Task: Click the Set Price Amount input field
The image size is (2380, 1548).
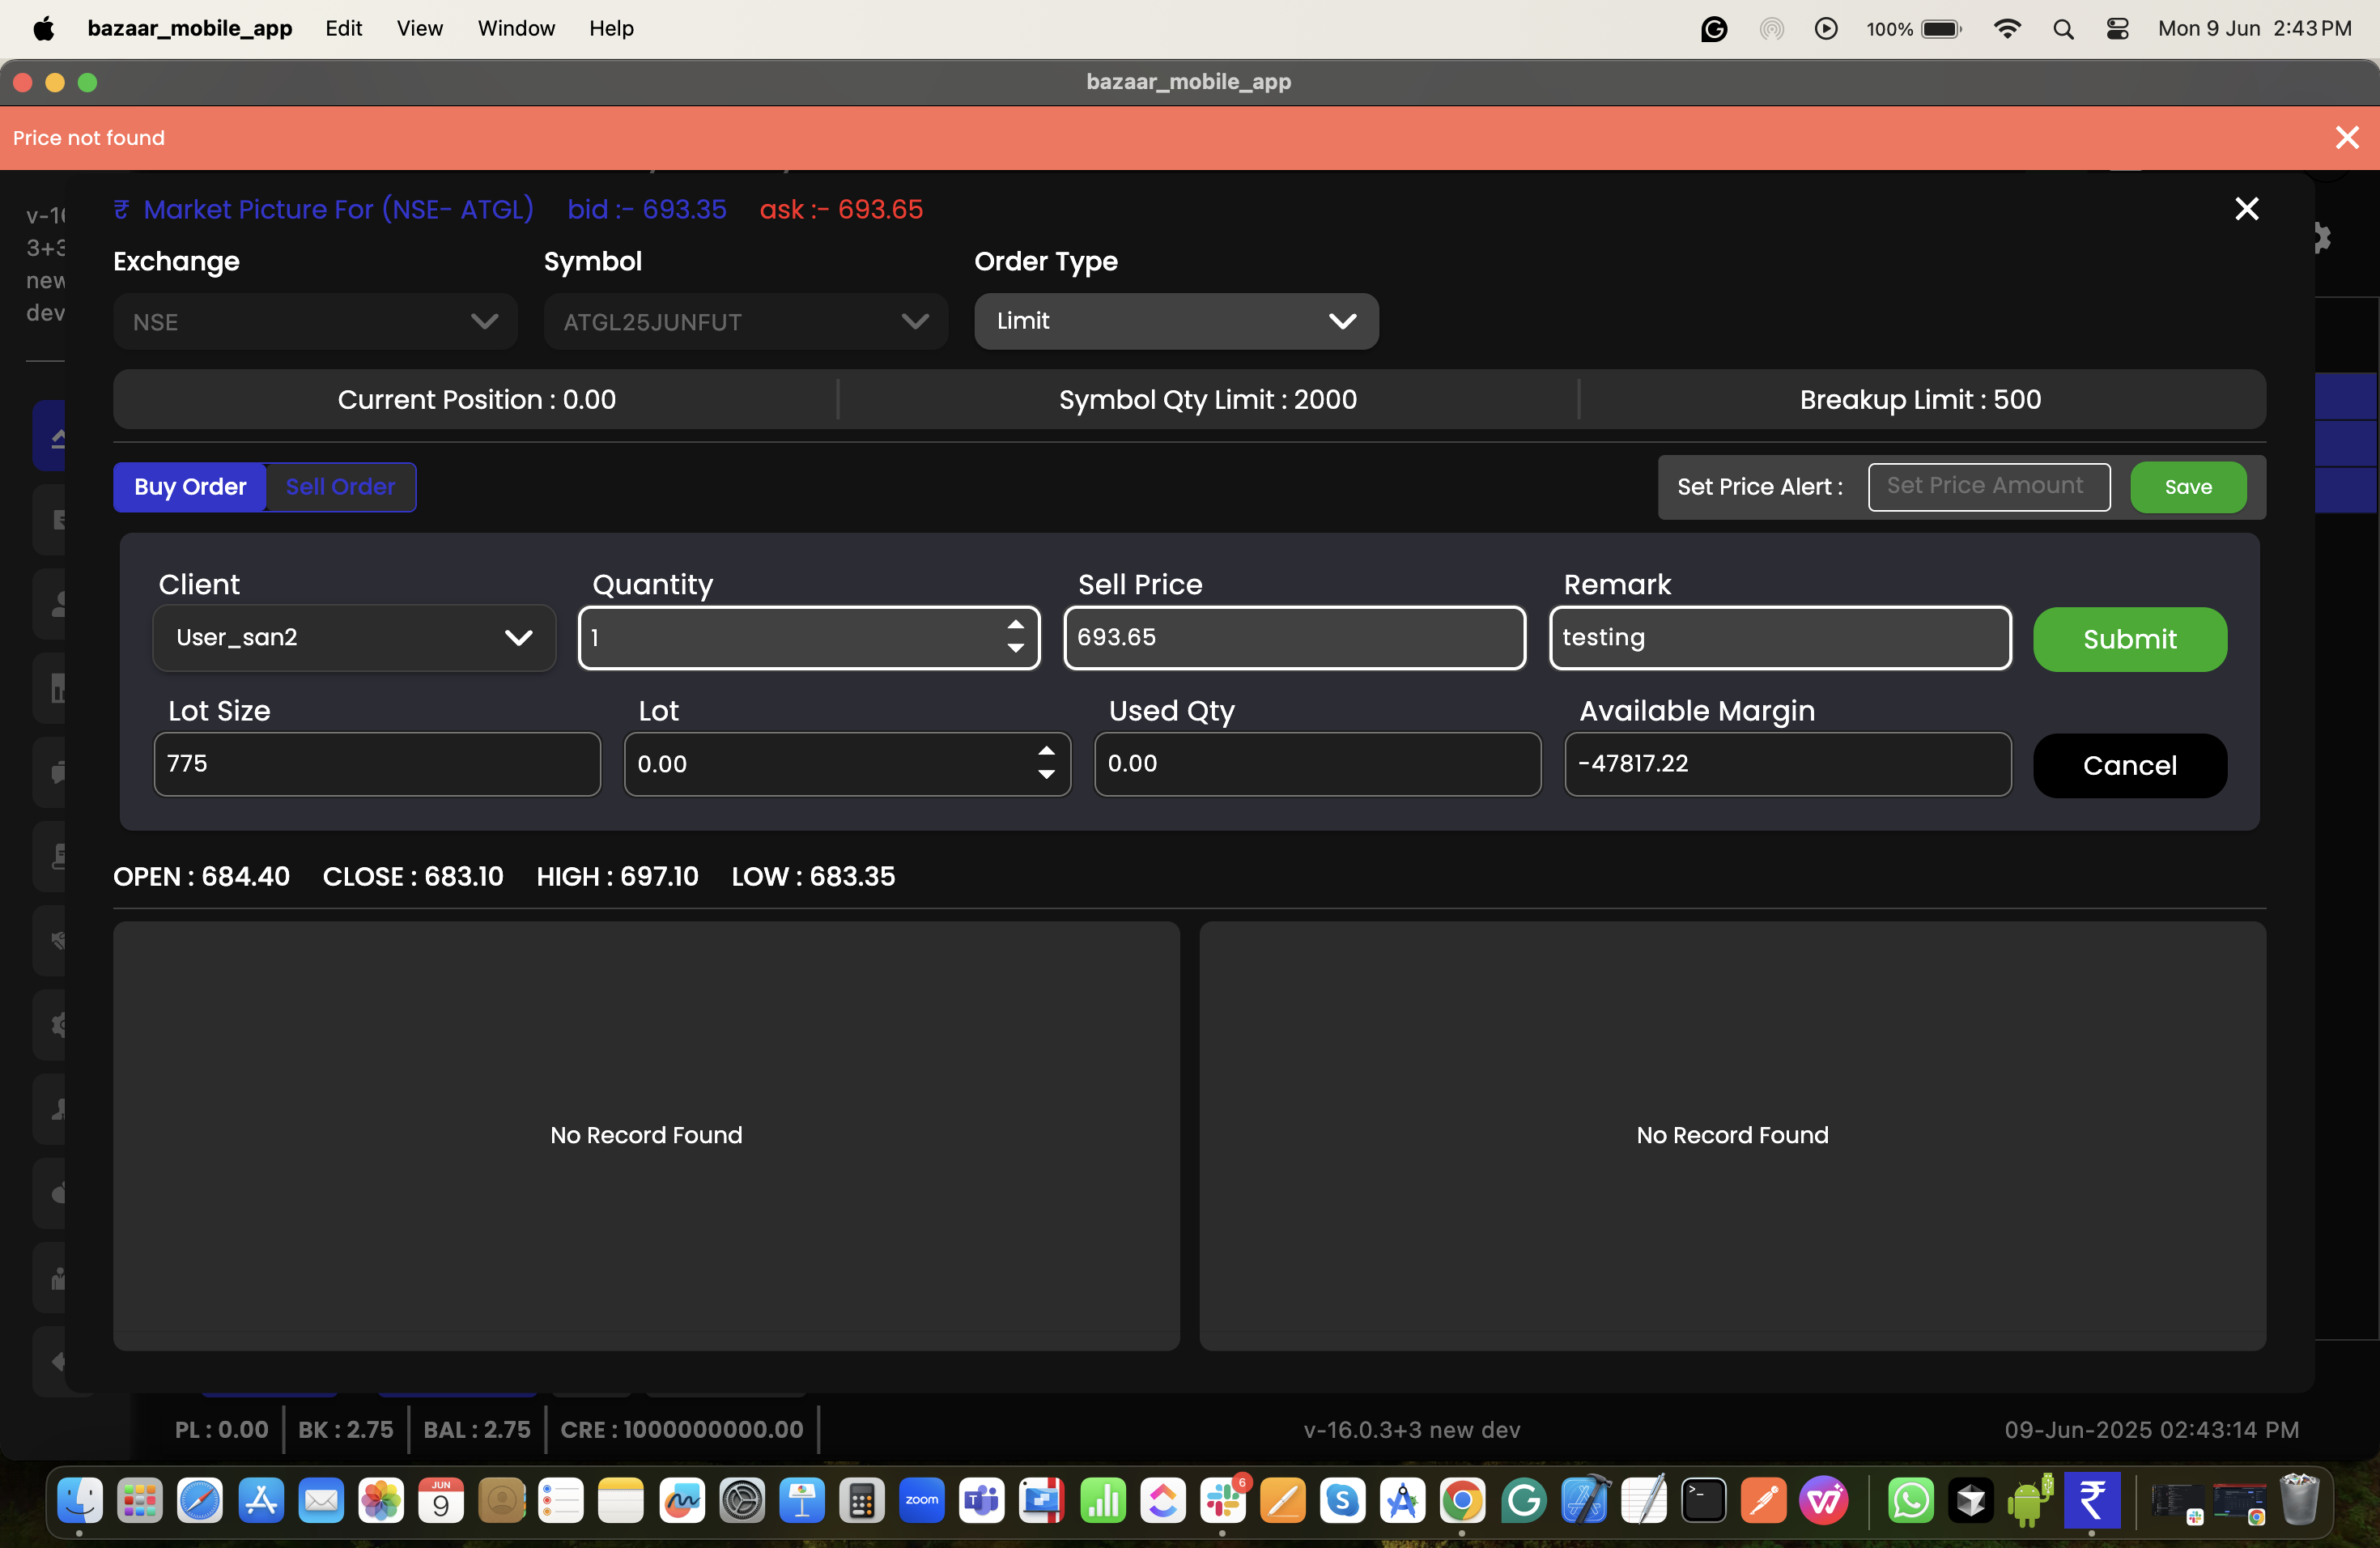Action: click(x=1988, y=487)
